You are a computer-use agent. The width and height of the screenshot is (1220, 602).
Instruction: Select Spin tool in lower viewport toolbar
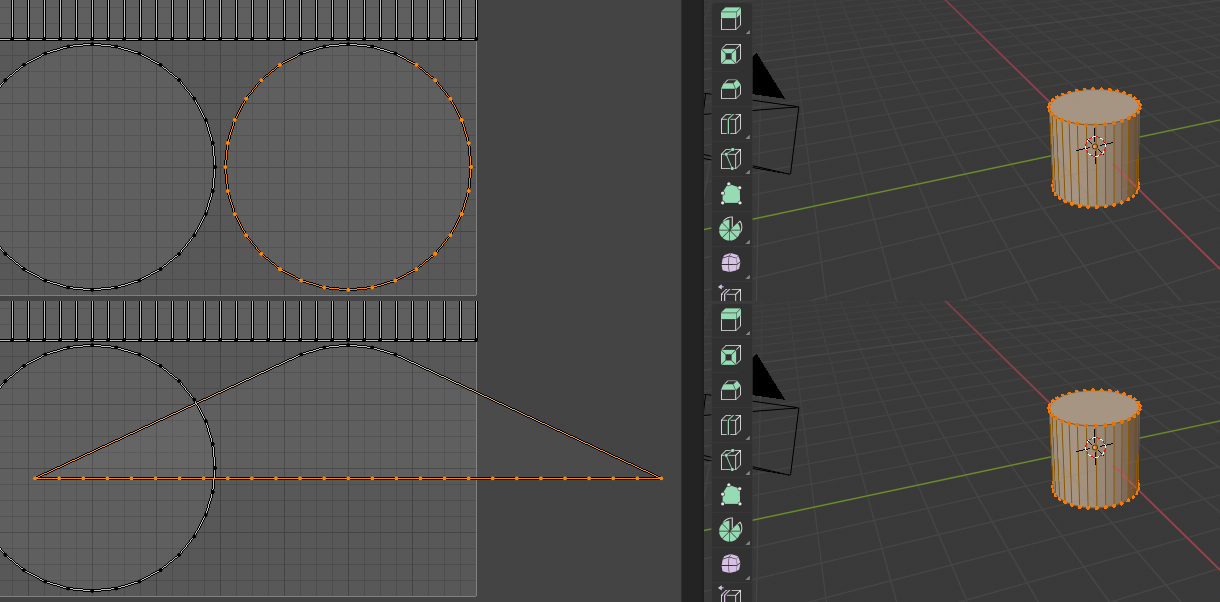pyautogui.click(x=731, y=530)
